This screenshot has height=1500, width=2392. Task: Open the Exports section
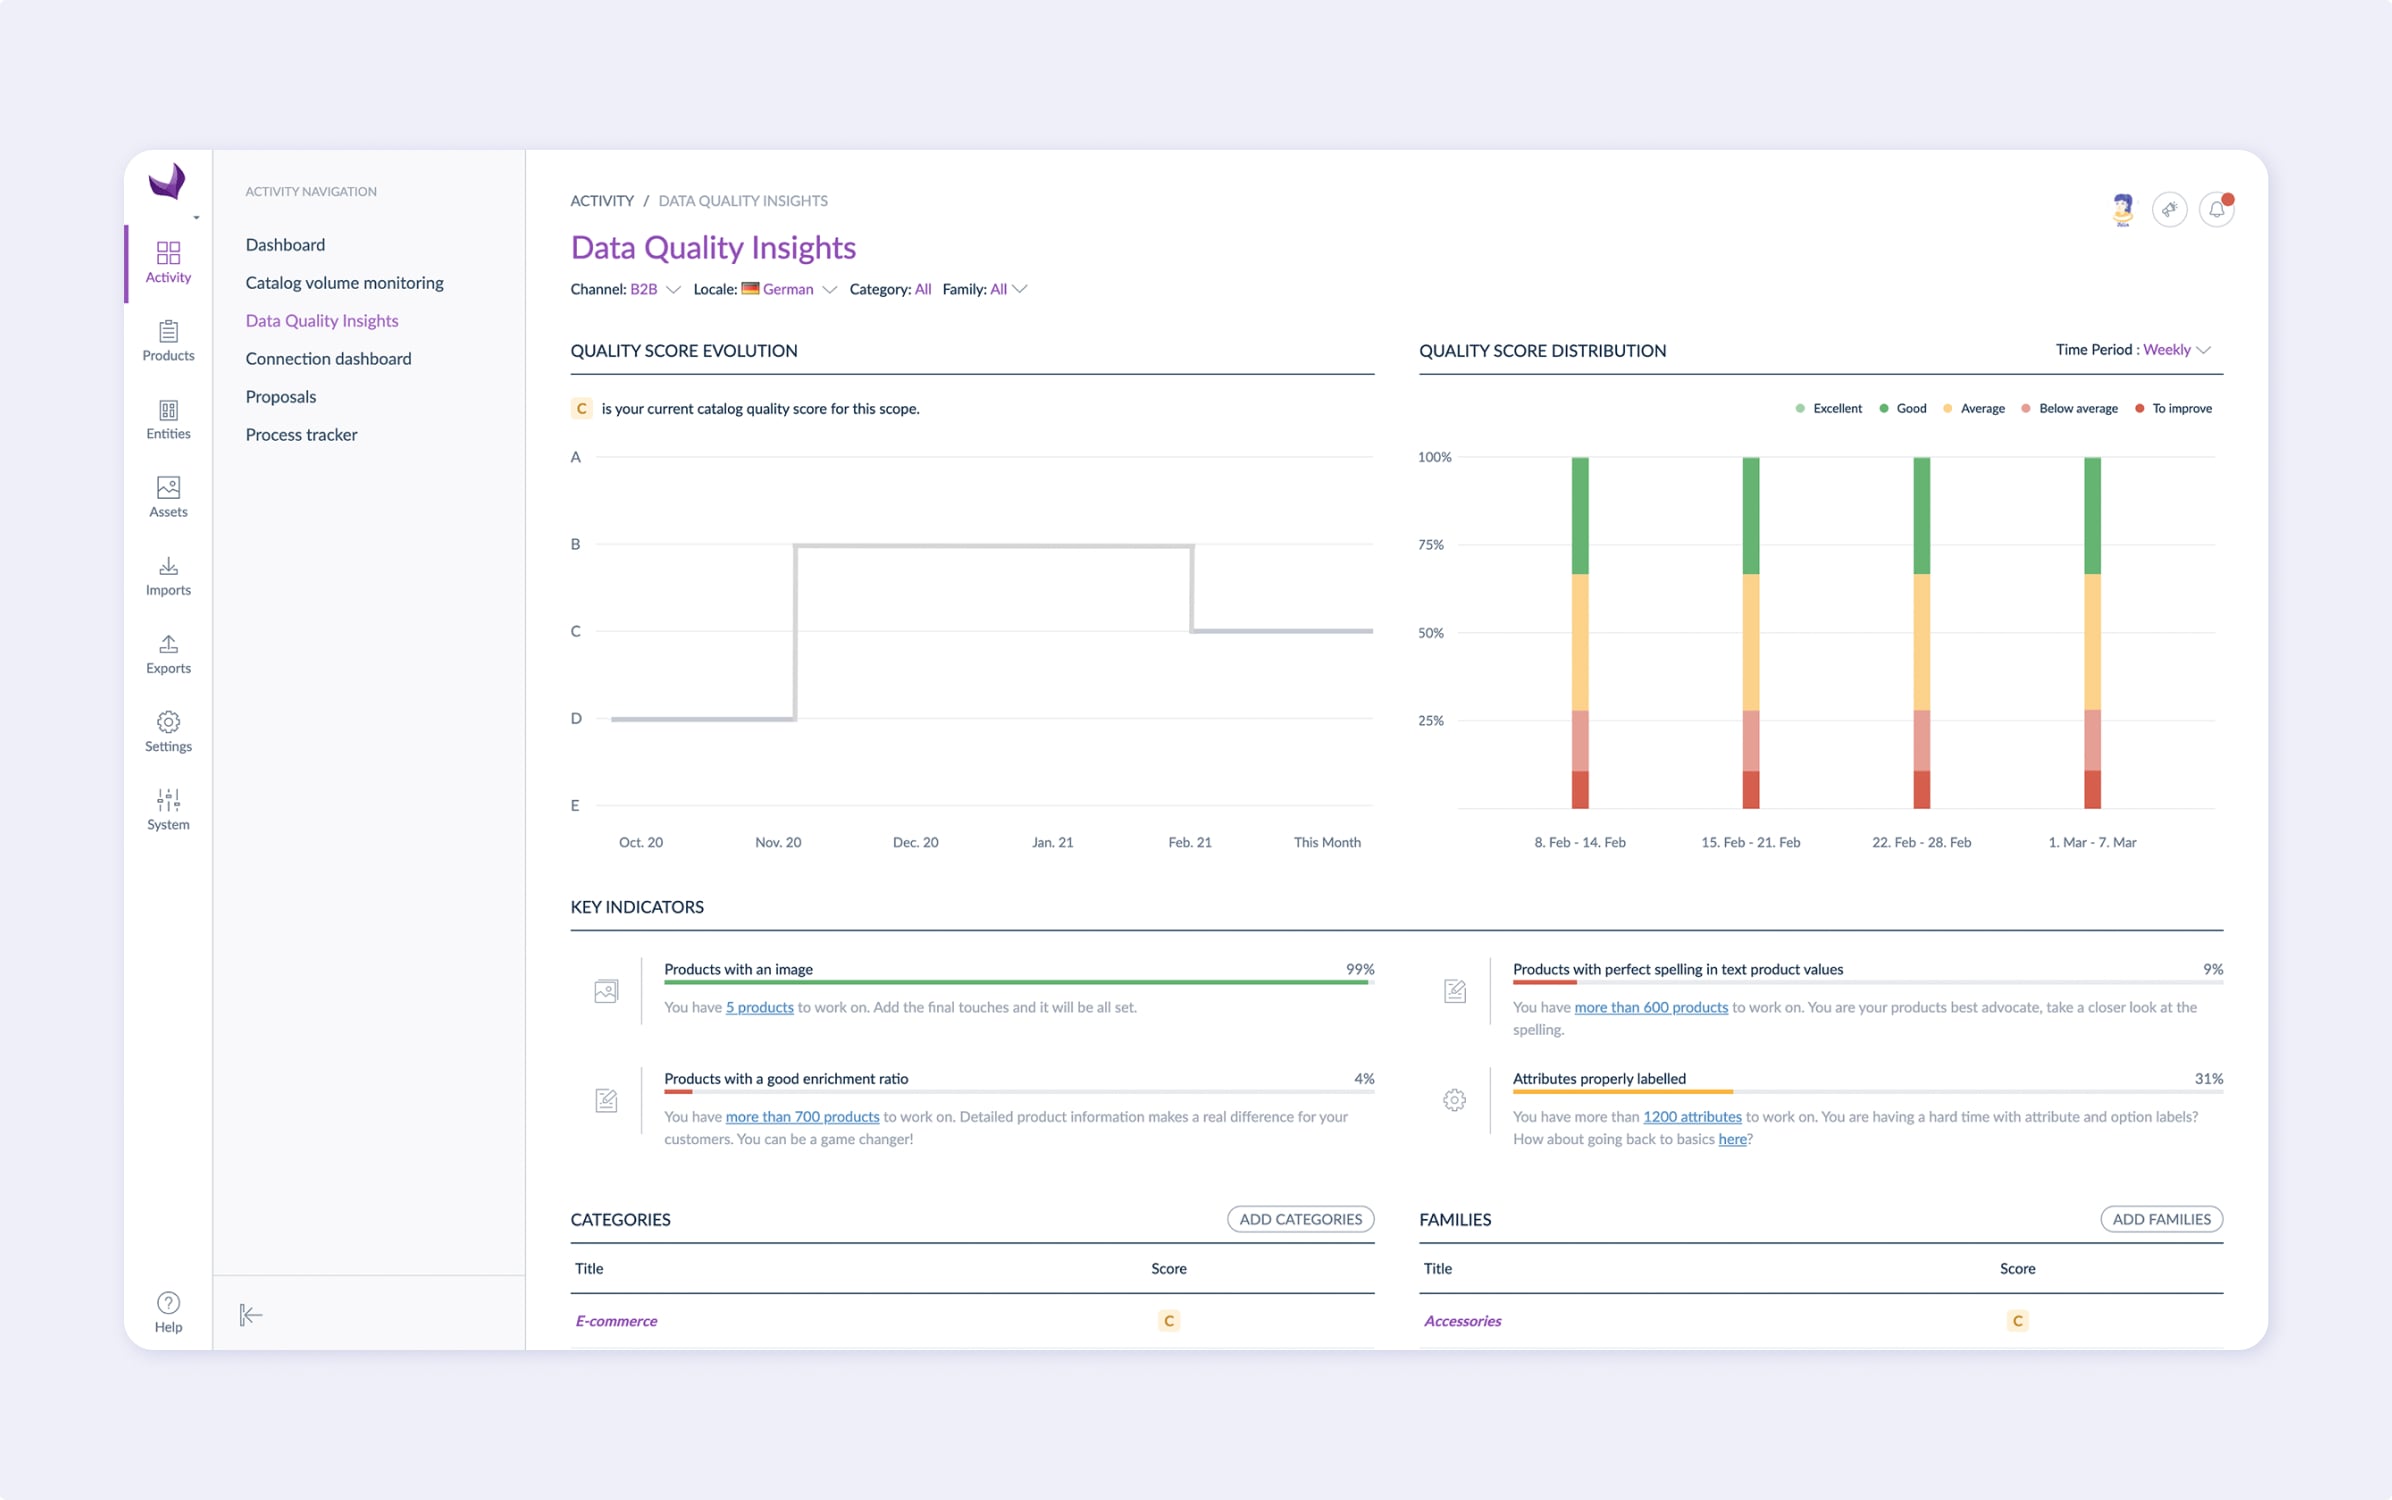pos(168,653)
